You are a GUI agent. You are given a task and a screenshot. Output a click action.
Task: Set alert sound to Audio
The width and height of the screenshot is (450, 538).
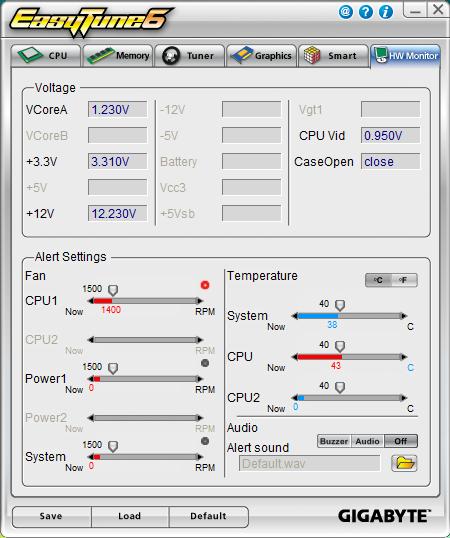pyautogui.click(x=367, y=441)
